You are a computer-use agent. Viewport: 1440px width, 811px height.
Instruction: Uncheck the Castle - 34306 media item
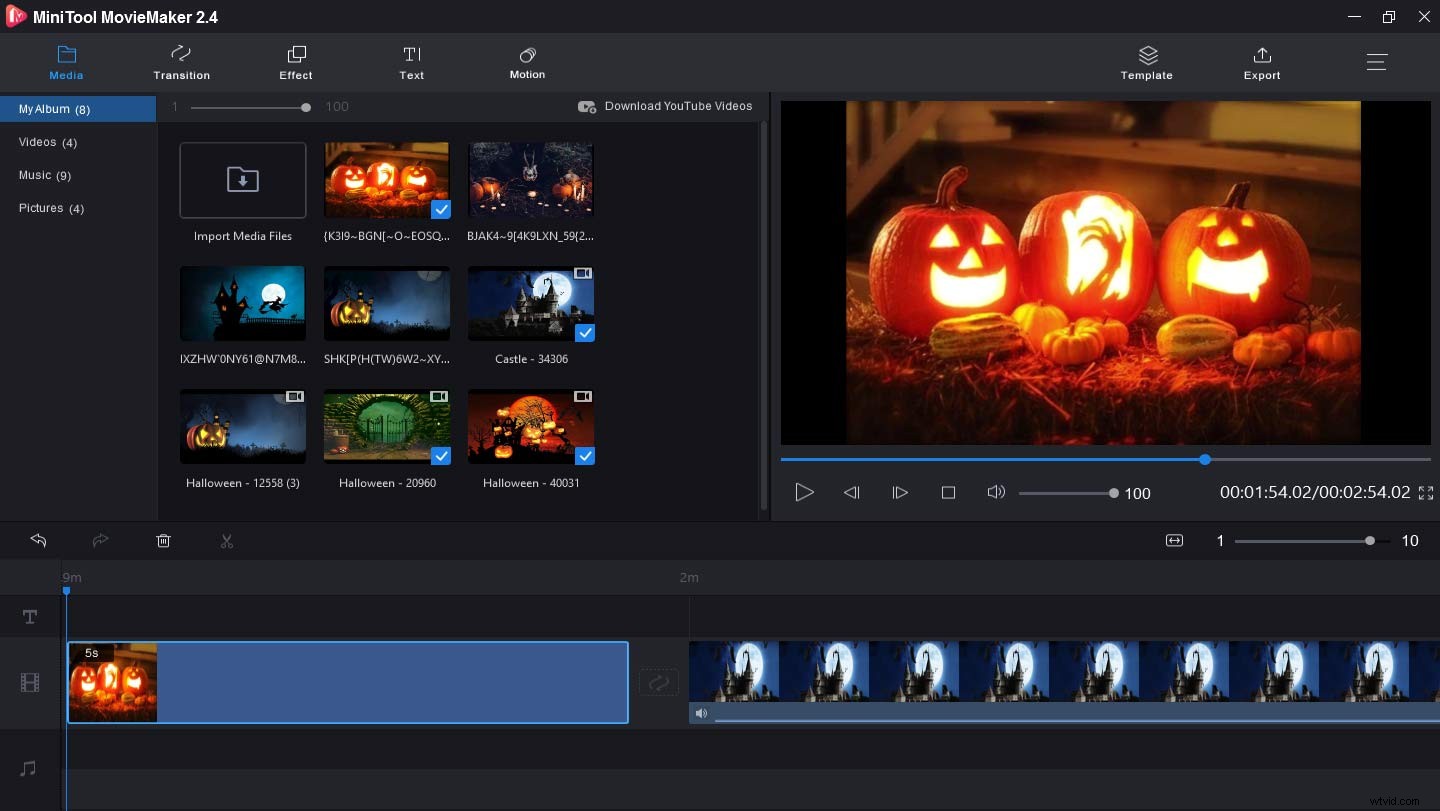[x=588, y=331]
